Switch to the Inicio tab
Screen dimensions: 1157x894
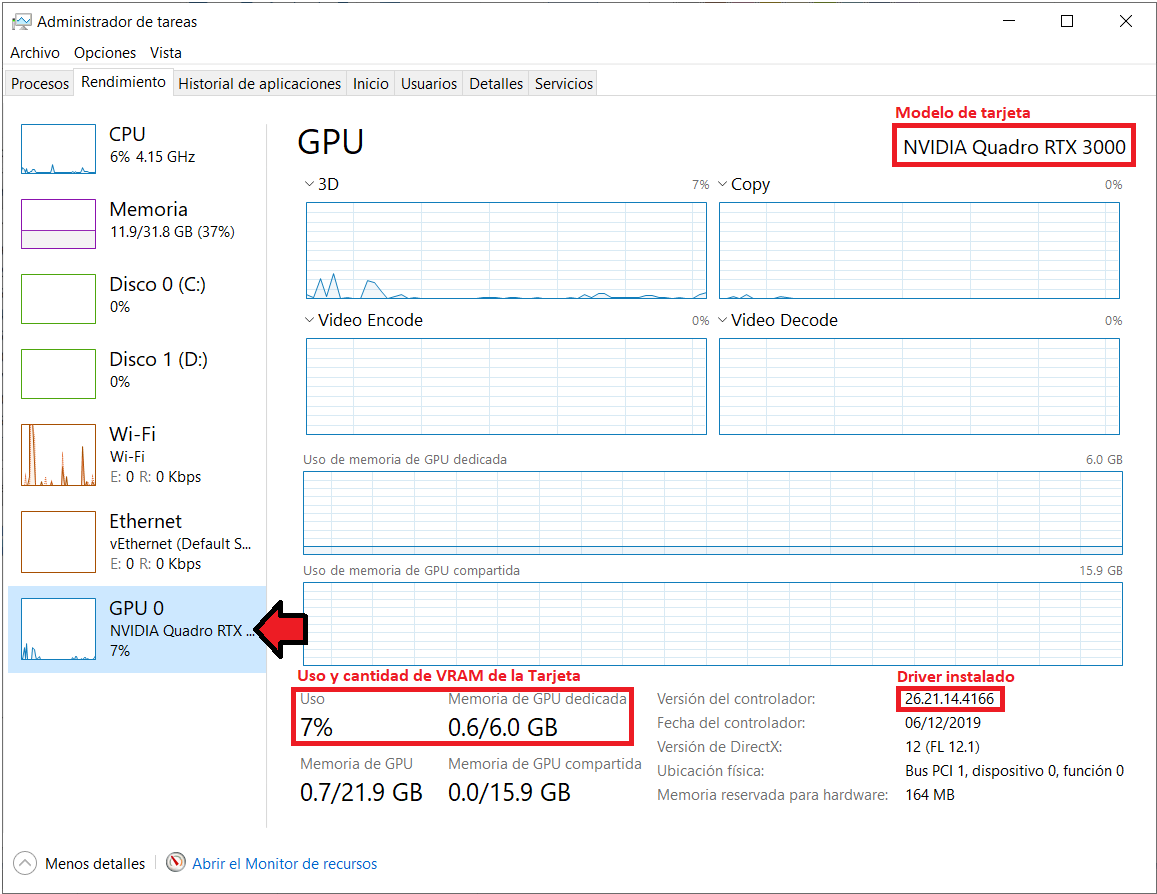pos(370,83)
